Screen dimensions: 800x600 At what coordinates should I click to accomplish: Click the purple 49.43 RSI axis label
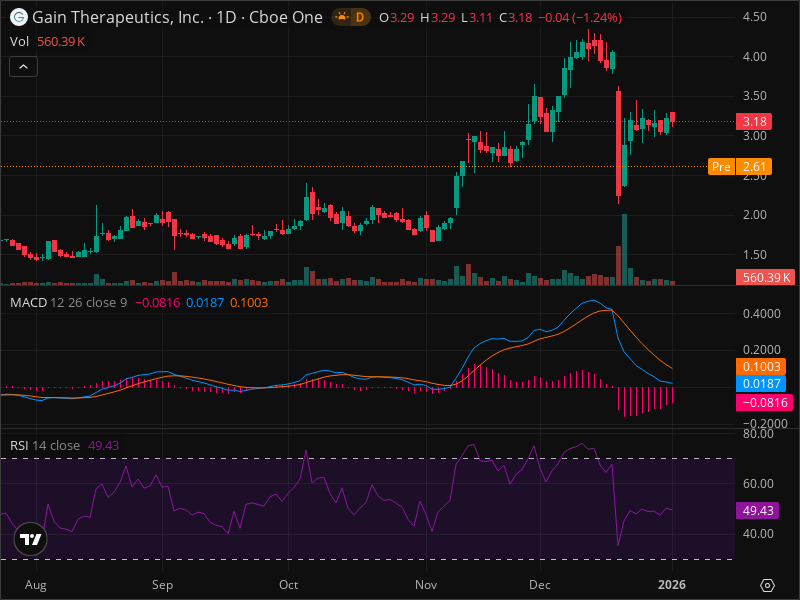click(757, 510)
